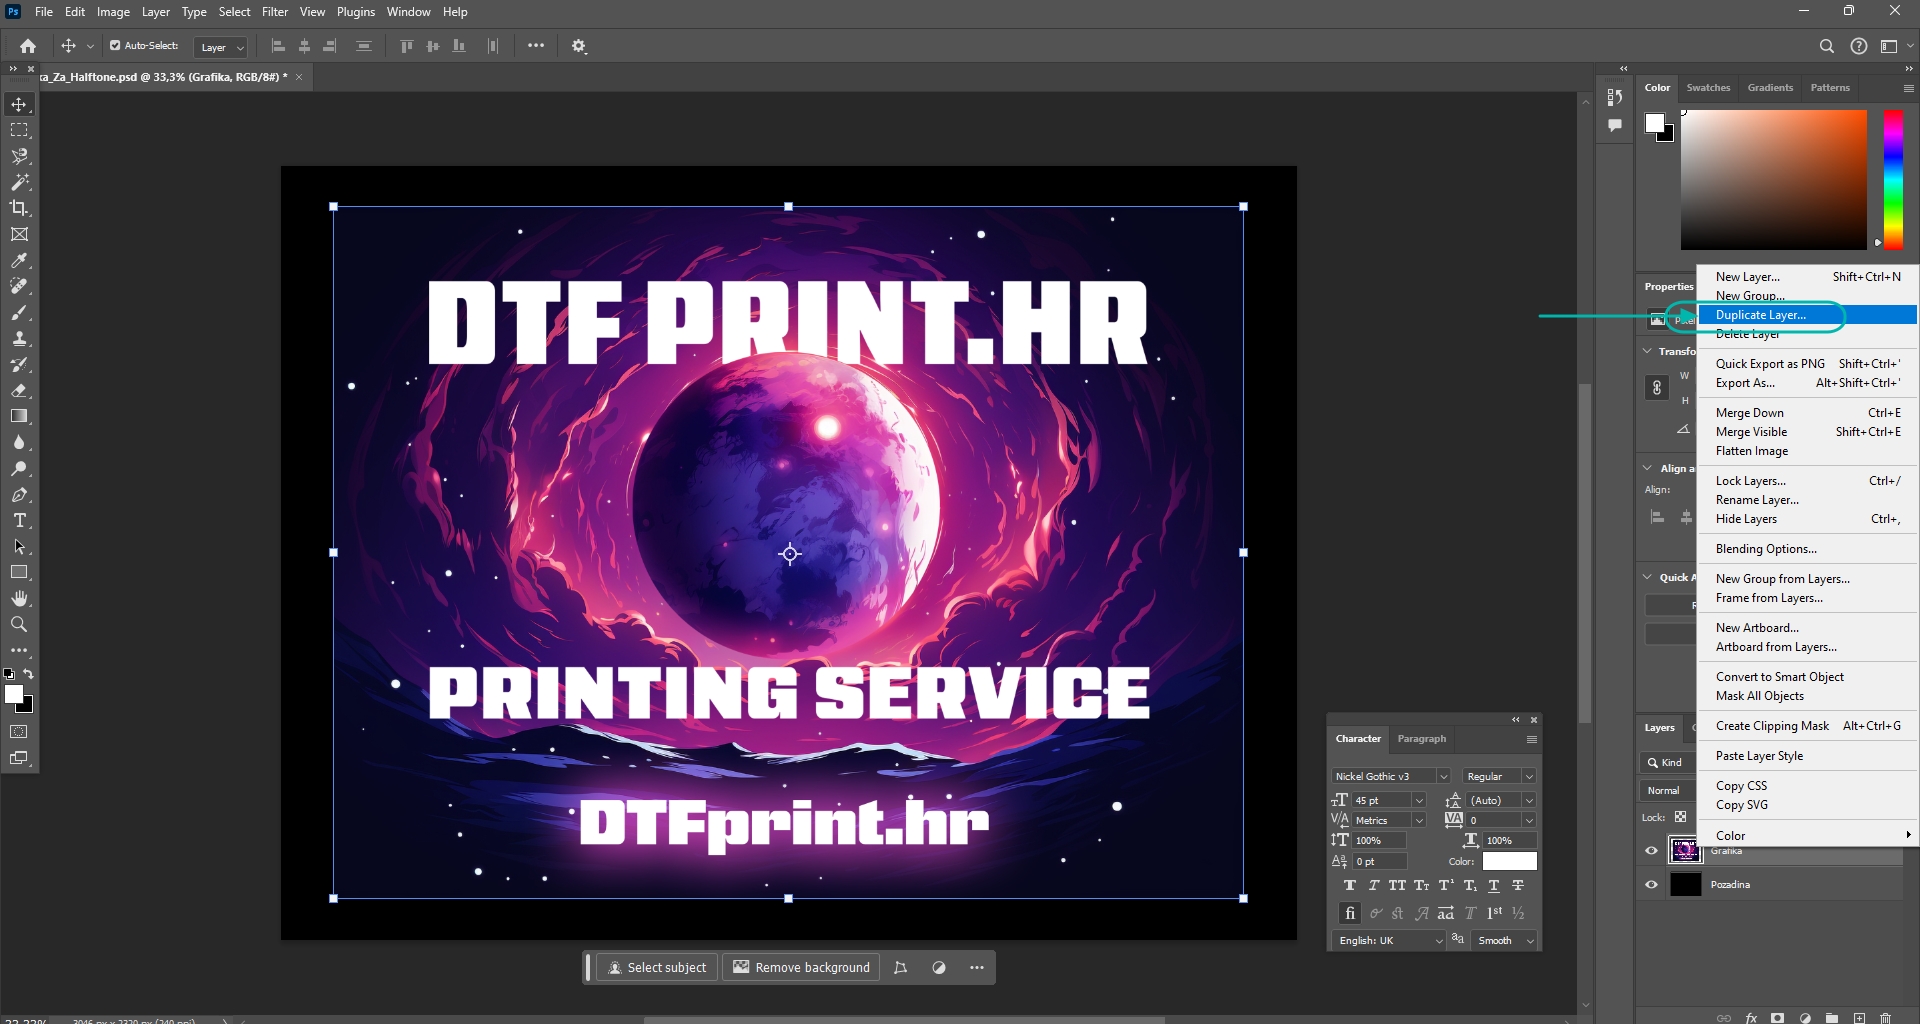The height and width of the screenshot is (1024, 1920).
Task: Select the Path Selection tool
Action: (x=19, y=546)
